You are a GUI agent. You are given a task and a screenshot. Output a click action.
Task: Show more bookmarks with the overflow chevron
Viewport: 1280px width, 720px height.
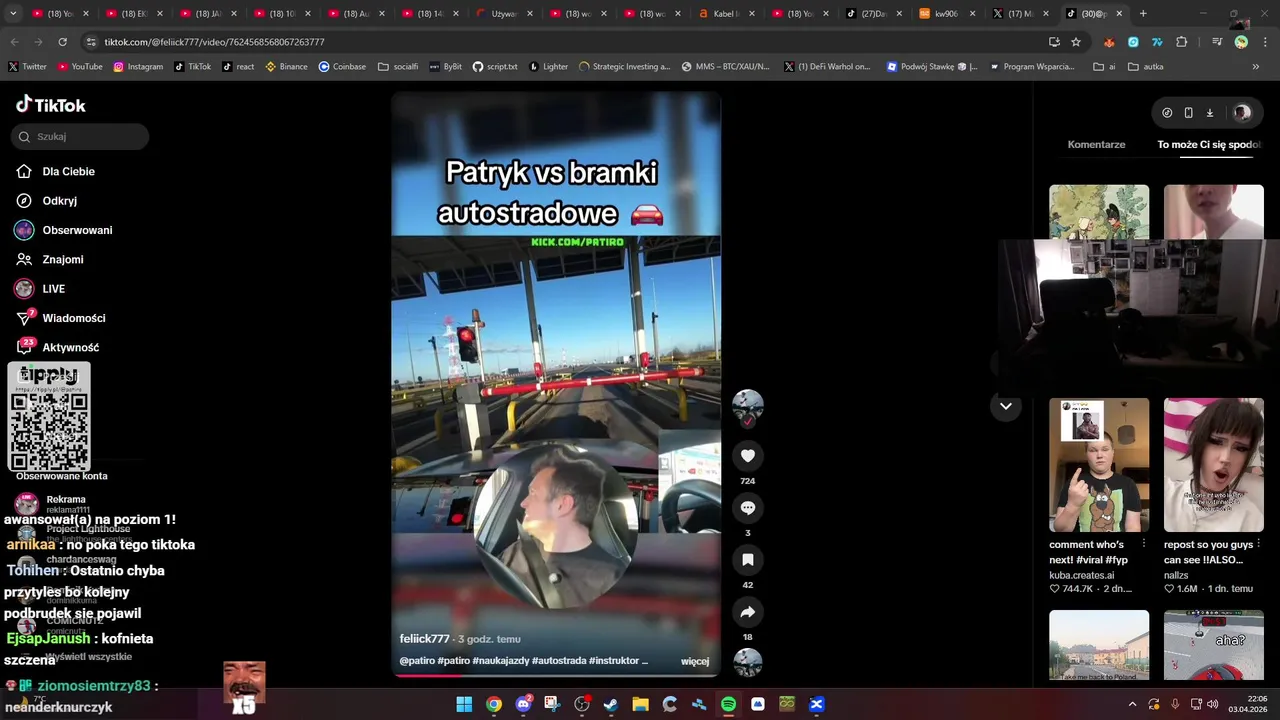[1256, 67]
